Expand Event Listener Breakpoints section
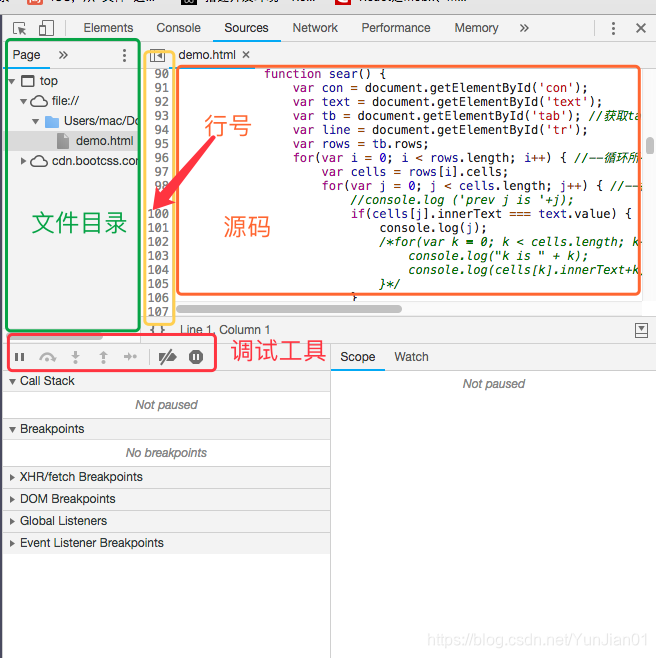Screen dimensions: 656x658 point(91,543)
